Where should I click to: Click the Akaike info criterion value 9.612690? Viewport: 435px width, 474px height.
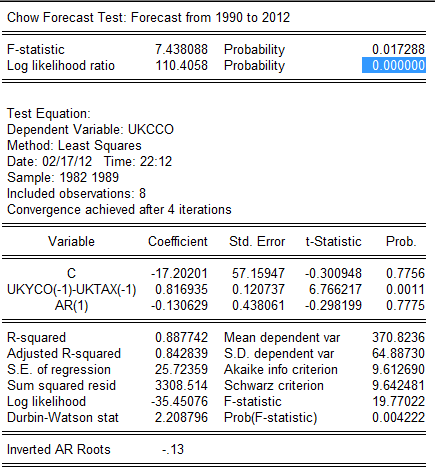[398, 369]
